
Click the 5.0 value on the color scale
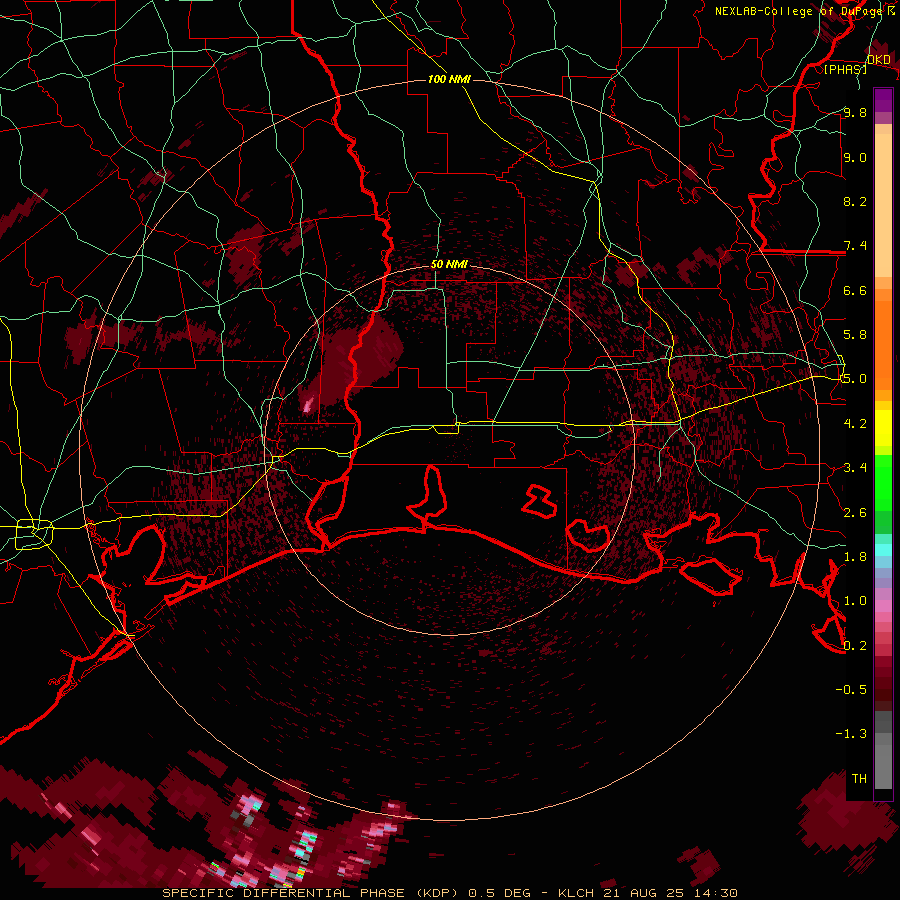[x=855, y=379]
